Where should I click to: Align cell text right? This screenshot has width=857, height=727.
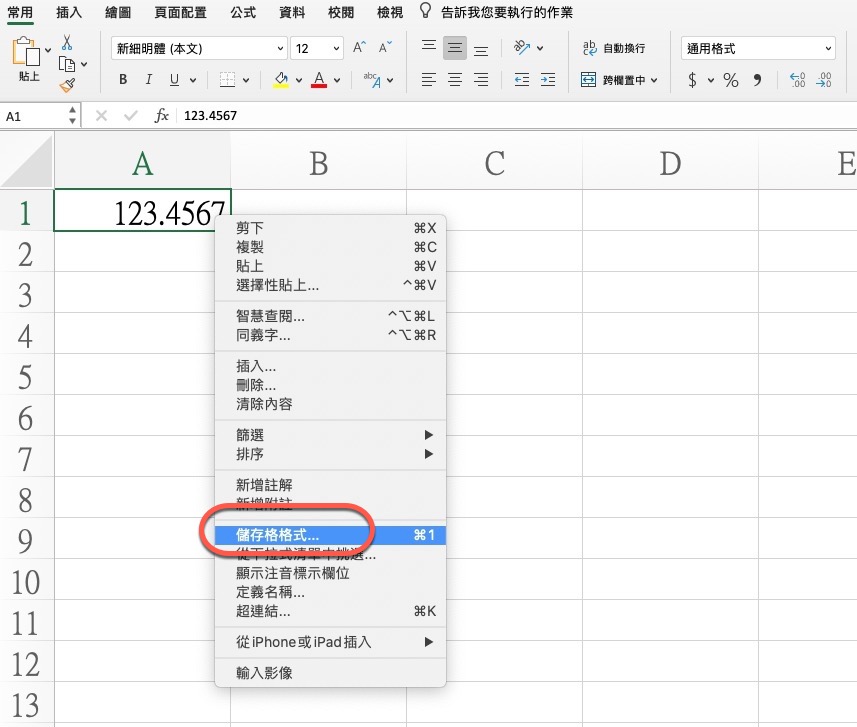pyautogui.click(x=481, y=80)
